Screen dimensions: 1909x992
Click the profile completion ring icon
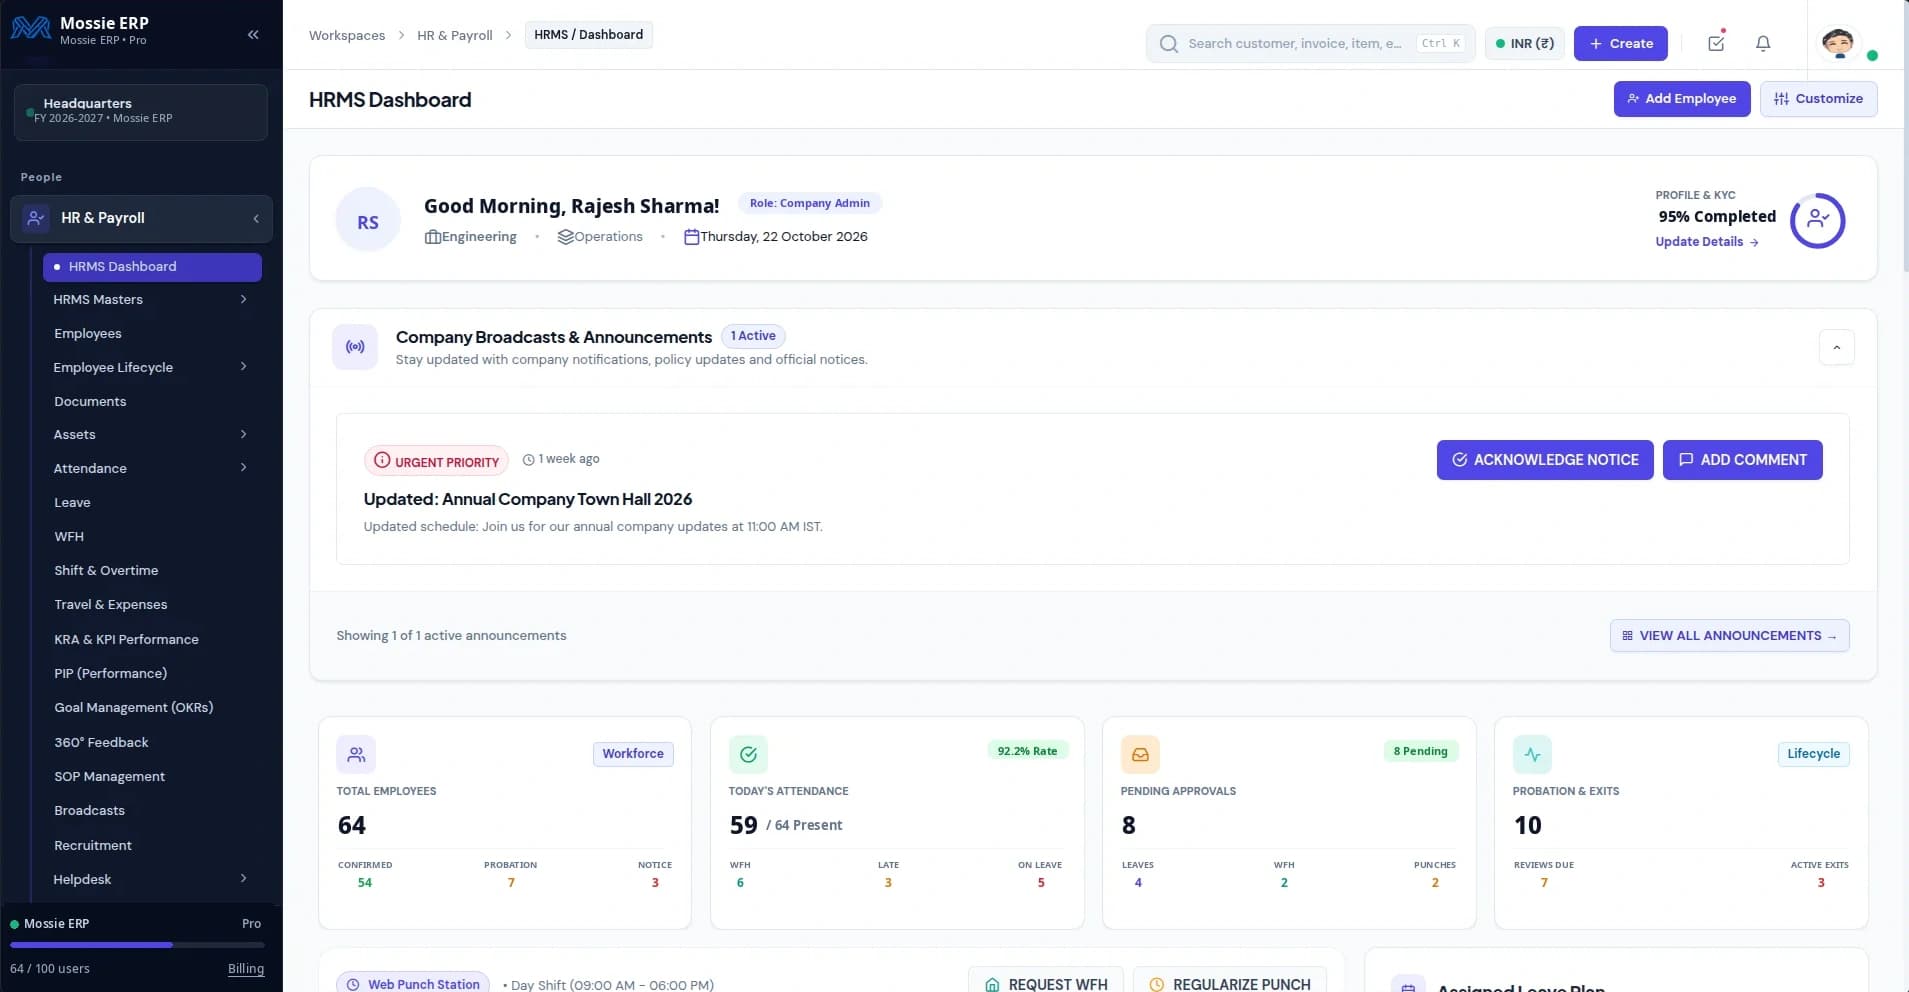tap(1817, 220)
